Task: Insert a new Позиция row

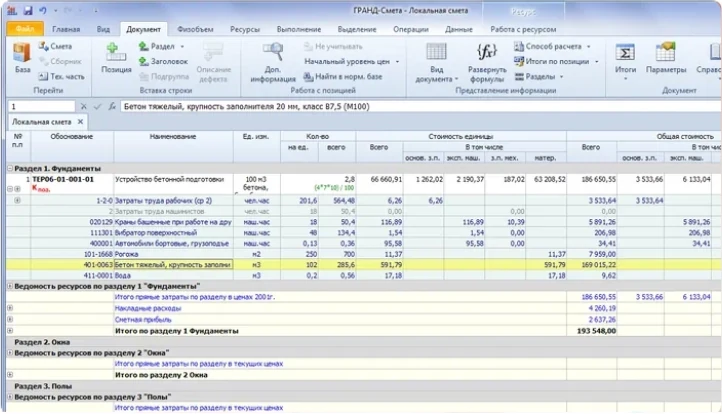Action: tap(116, 58)
